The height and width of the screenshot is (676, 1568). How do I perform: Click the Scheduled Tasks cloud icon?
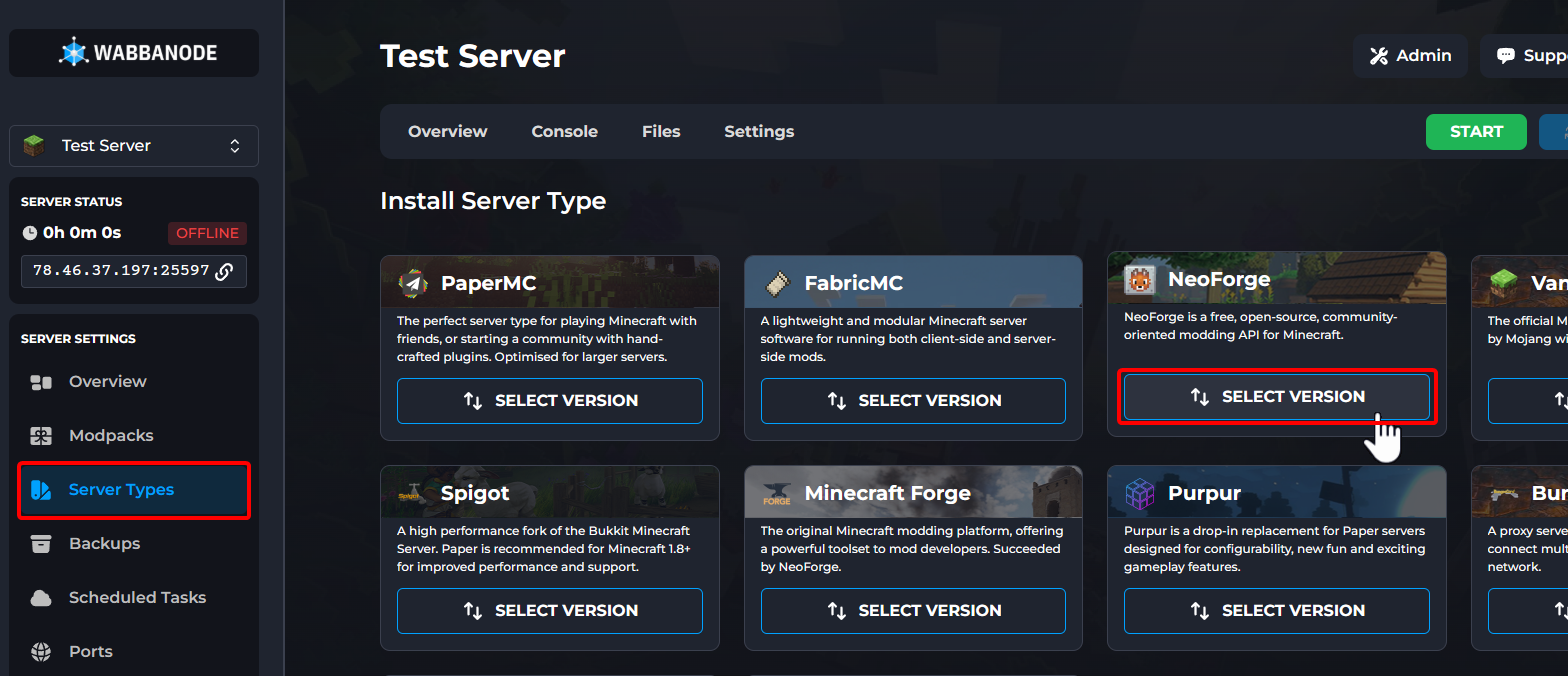coord(41,598)
